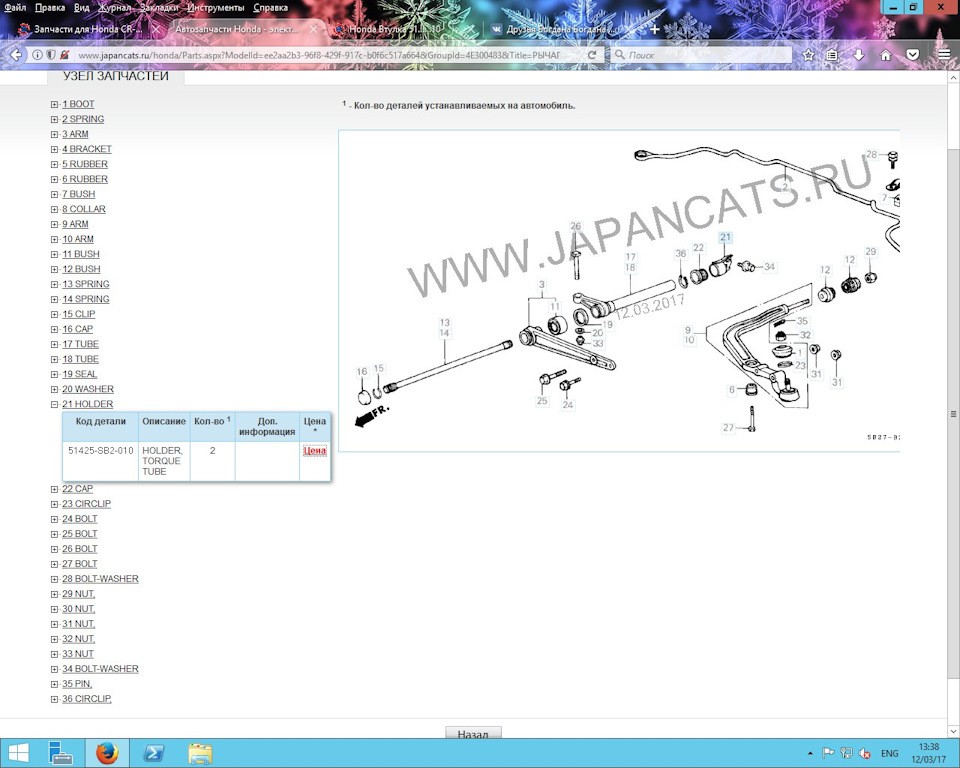Open the Справка menu
The height and width of the screenshot is (768, 960).
tap(270, 8)
